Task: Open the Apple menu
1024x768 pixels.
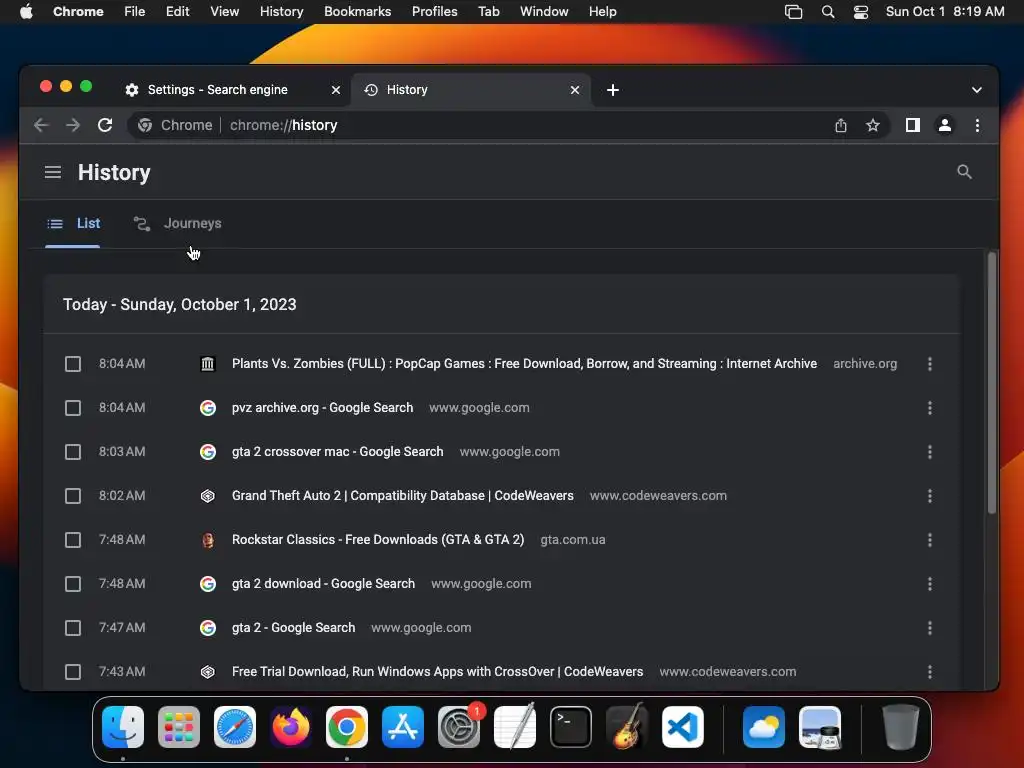Action: click(26, 12)
